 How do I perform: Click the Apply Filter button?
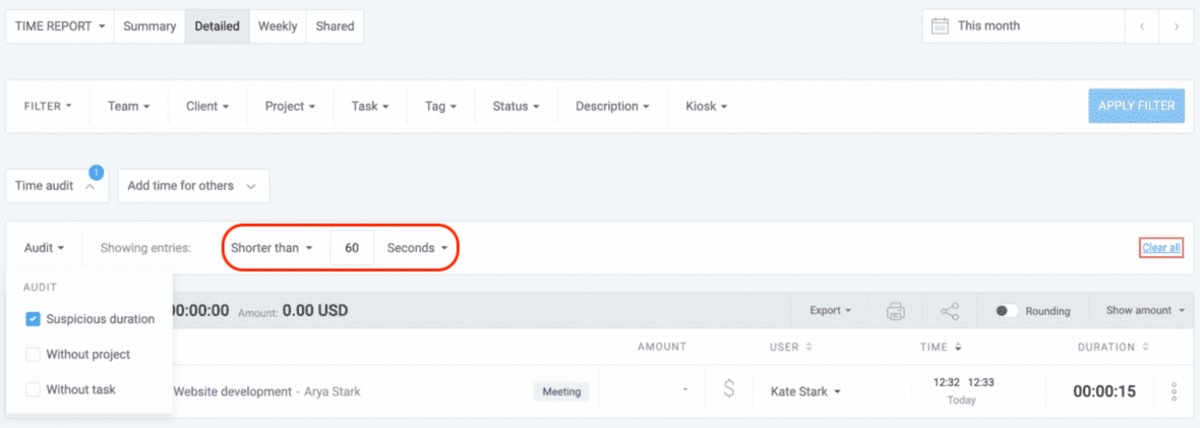coord(1136,105)
